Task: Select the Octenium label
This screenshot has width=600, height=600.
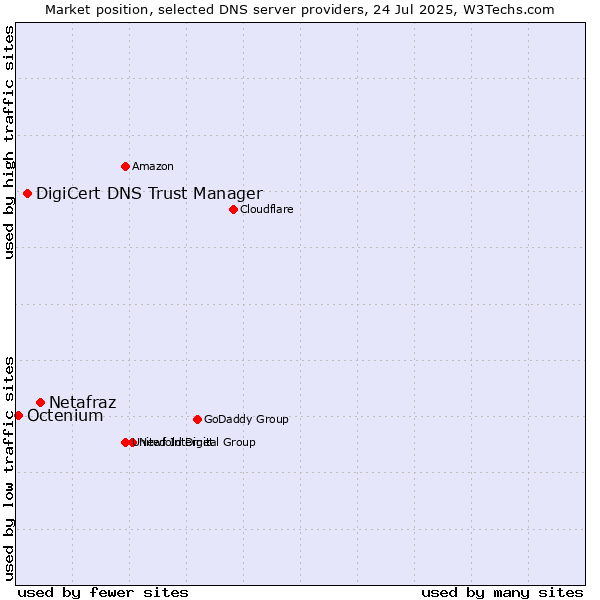Action: click(x=65, y=416)
